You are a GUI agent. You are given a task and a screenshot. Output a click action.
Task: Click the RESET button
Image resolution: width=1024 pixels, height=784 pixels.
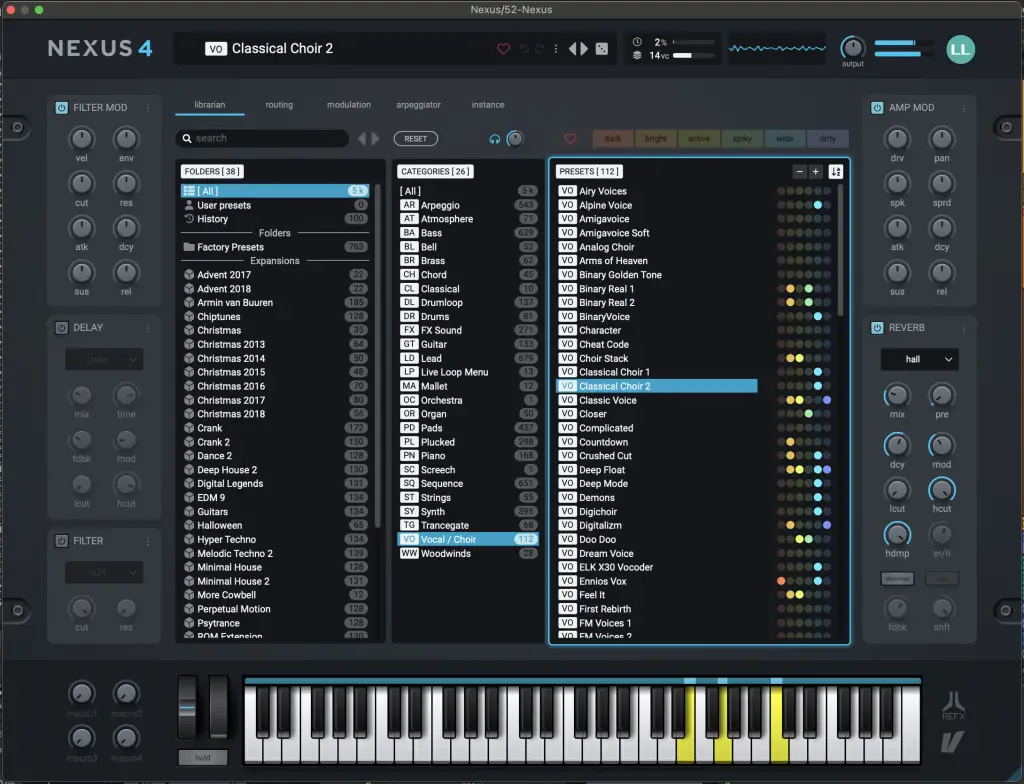[415, 139]
